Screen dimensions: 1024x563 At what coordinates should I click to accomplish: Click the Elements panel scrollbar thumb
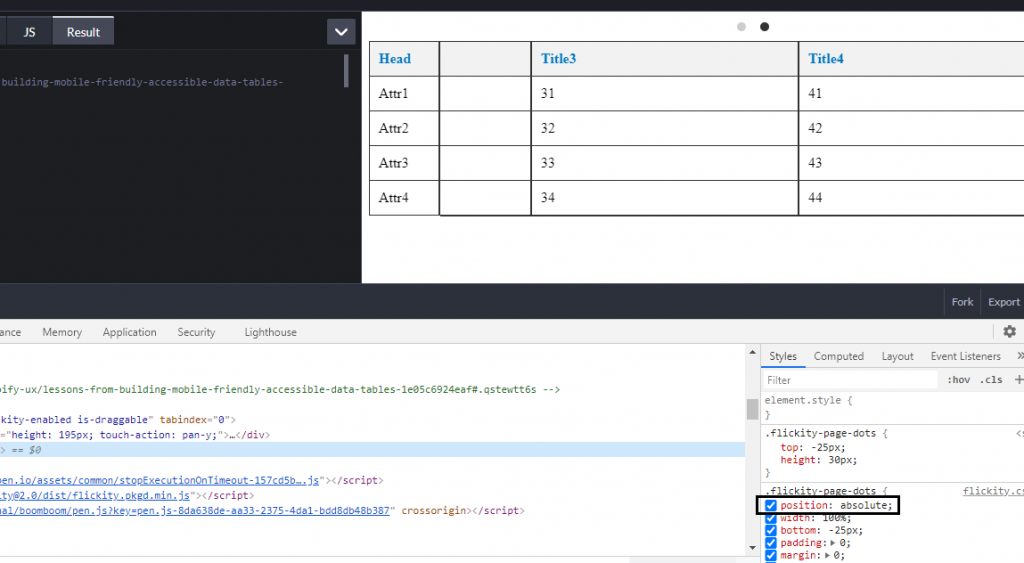pyautogui.click(x=752, y=410)
